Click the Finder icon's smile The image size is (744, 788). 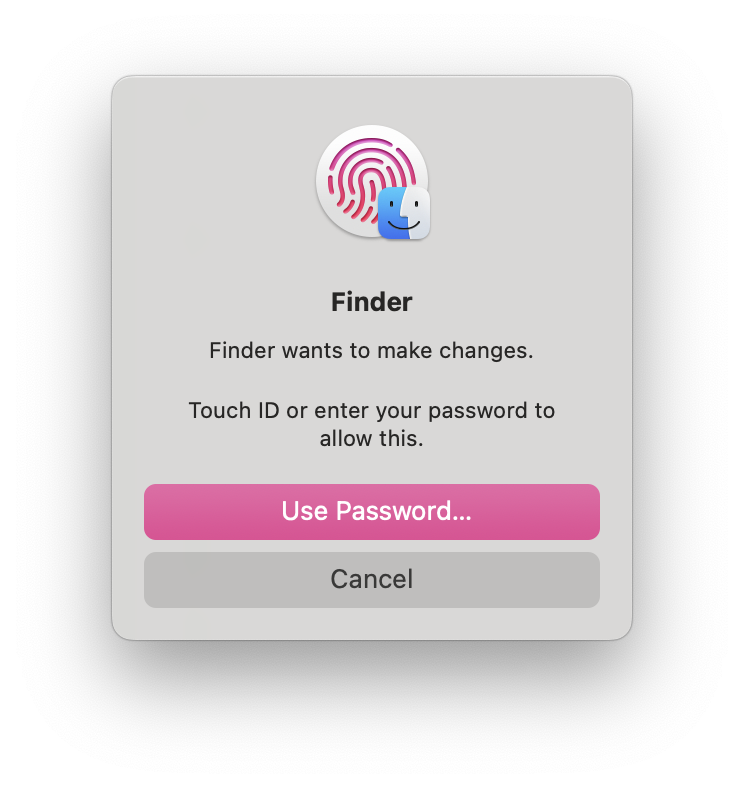click(404, 225)
